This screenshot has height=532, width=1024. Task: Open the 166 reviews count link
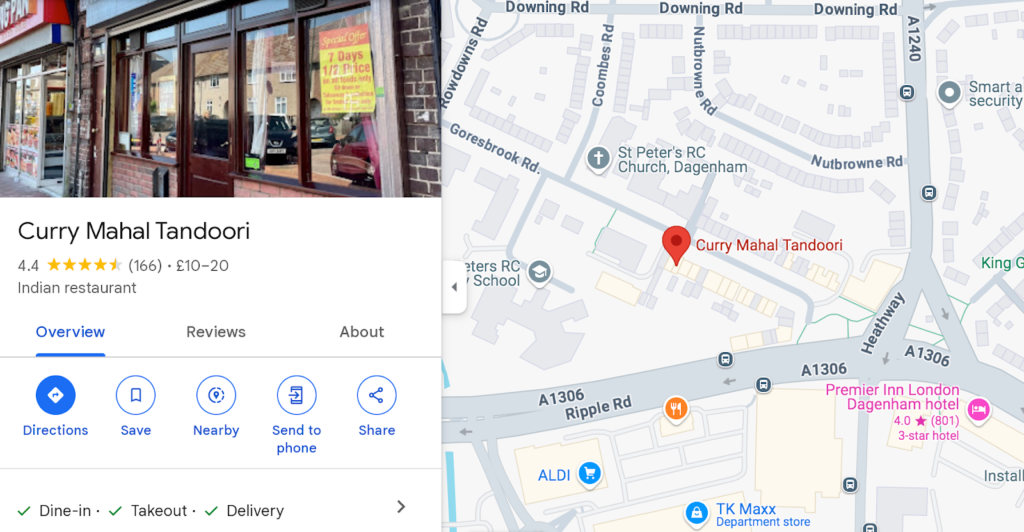[145, 266]
